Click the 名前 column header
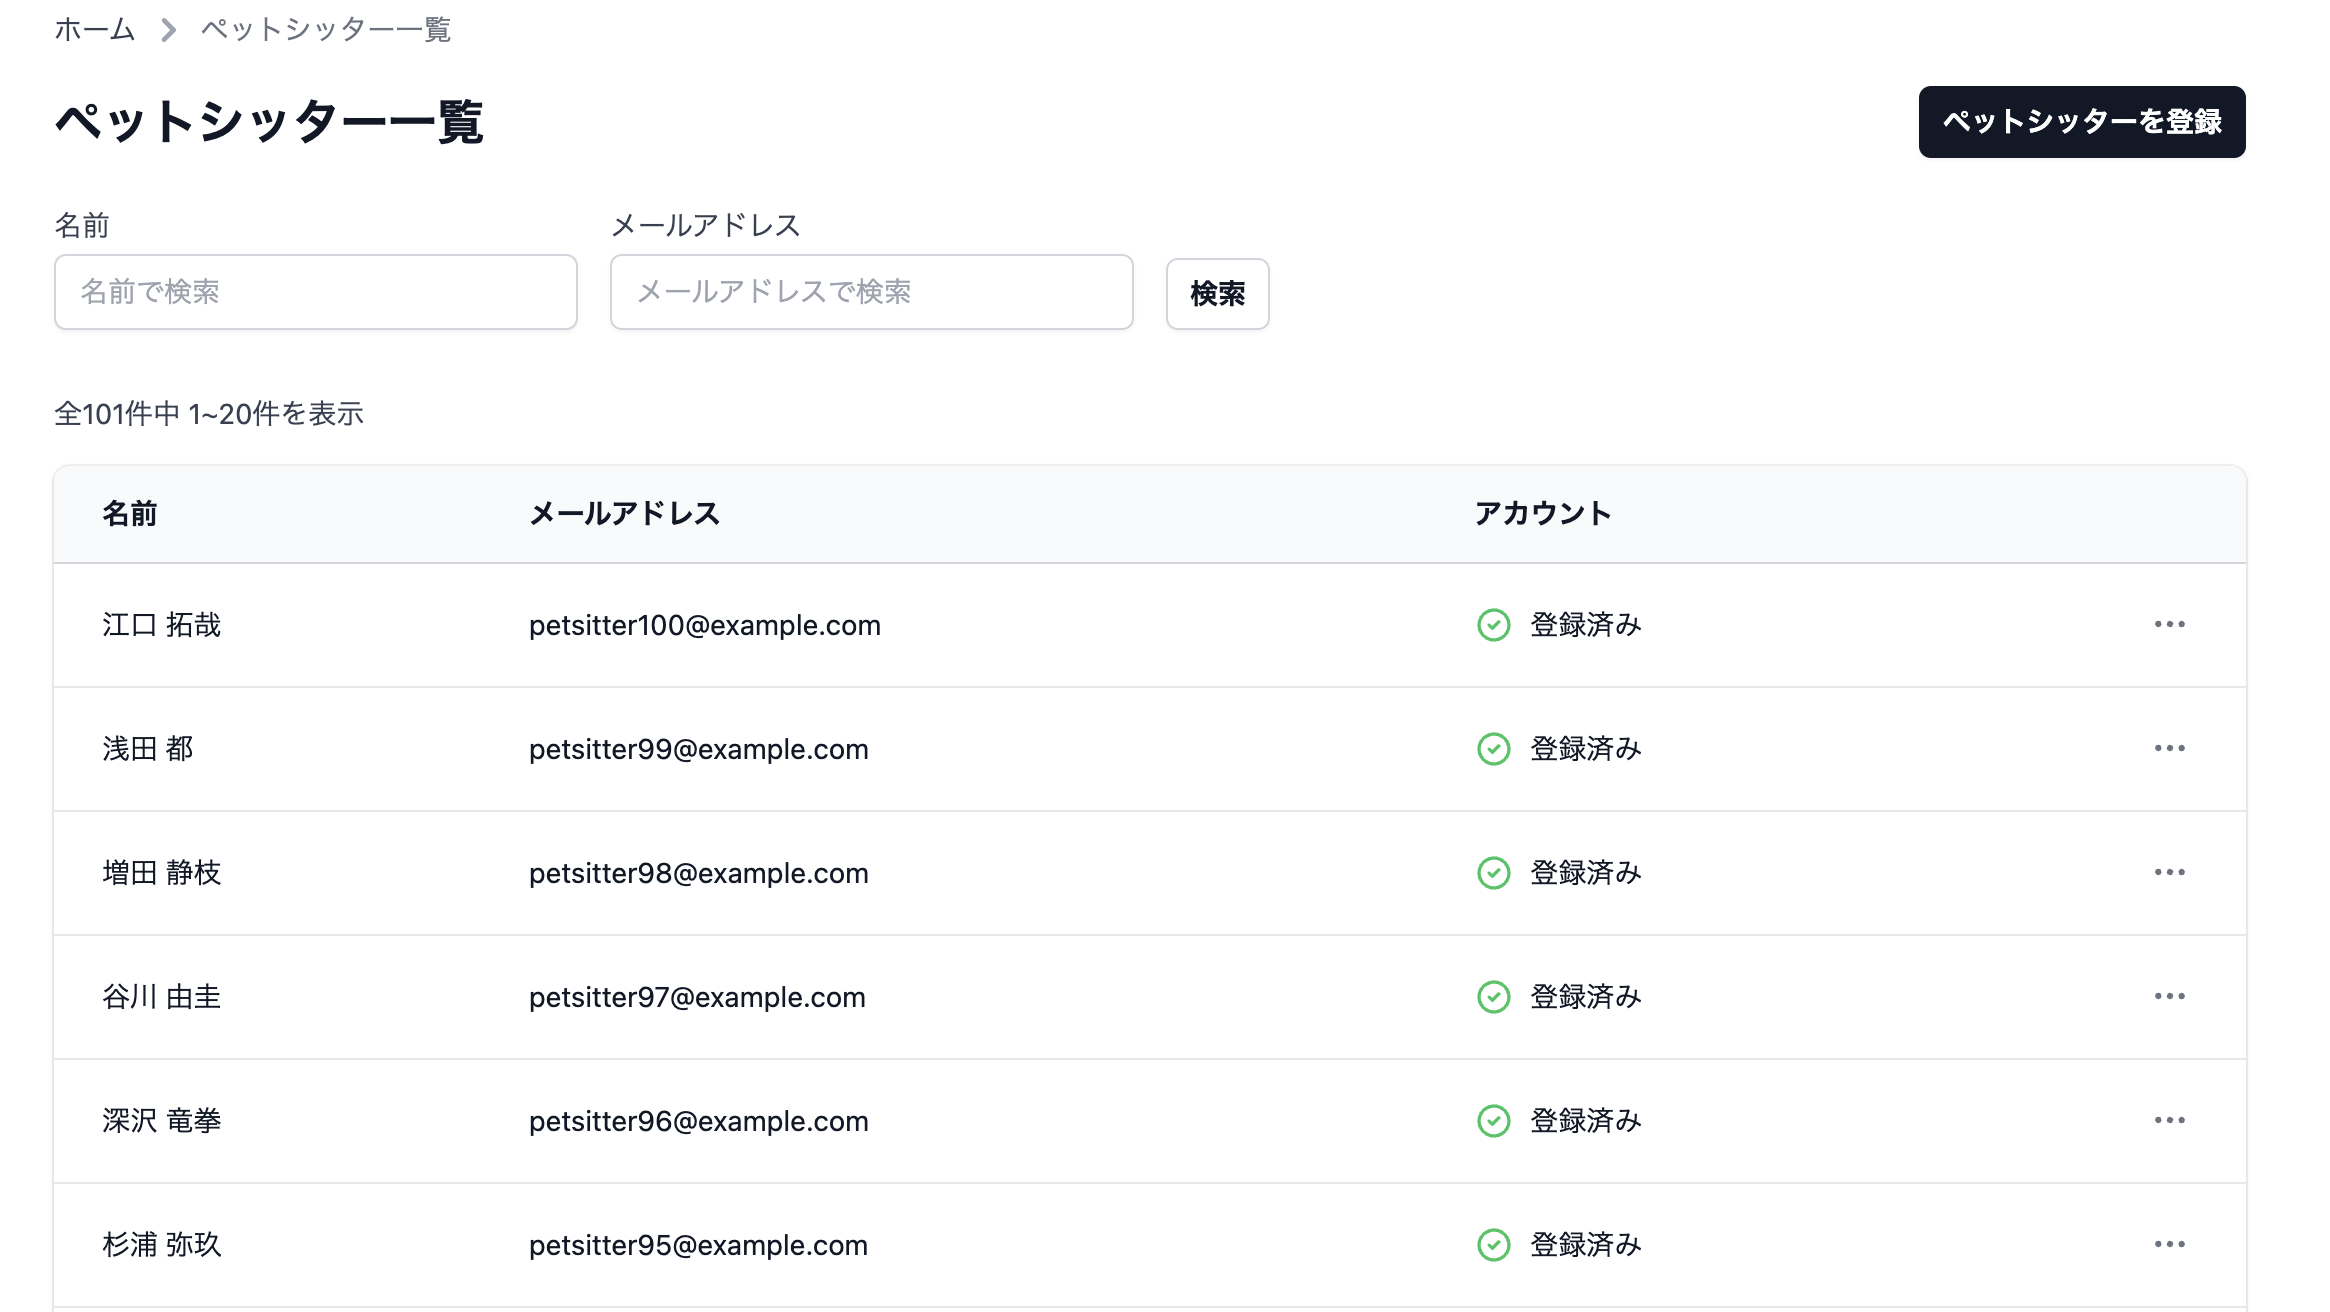 coord(130,514)
